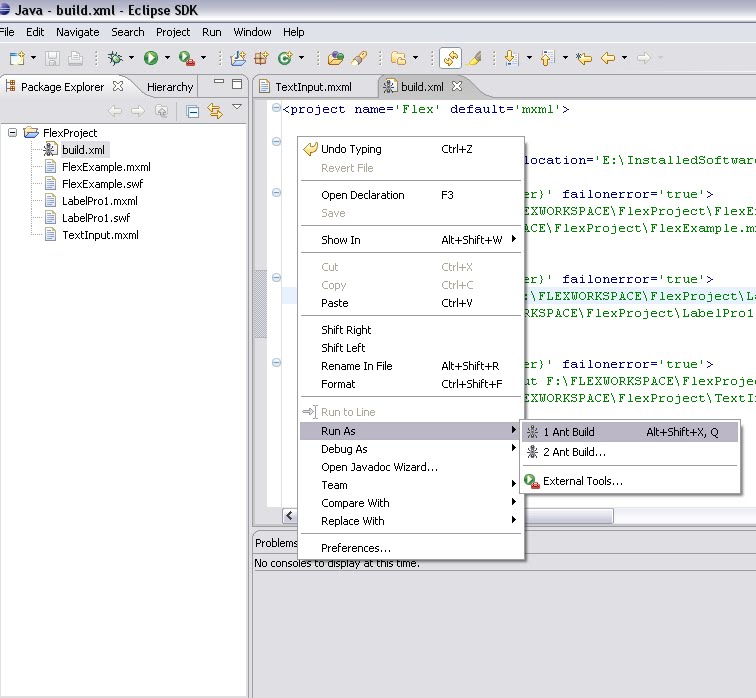Close the build.xml editor tab
Image resolution: width=756 pixels, height=698 pixels.
coord(457,86)
